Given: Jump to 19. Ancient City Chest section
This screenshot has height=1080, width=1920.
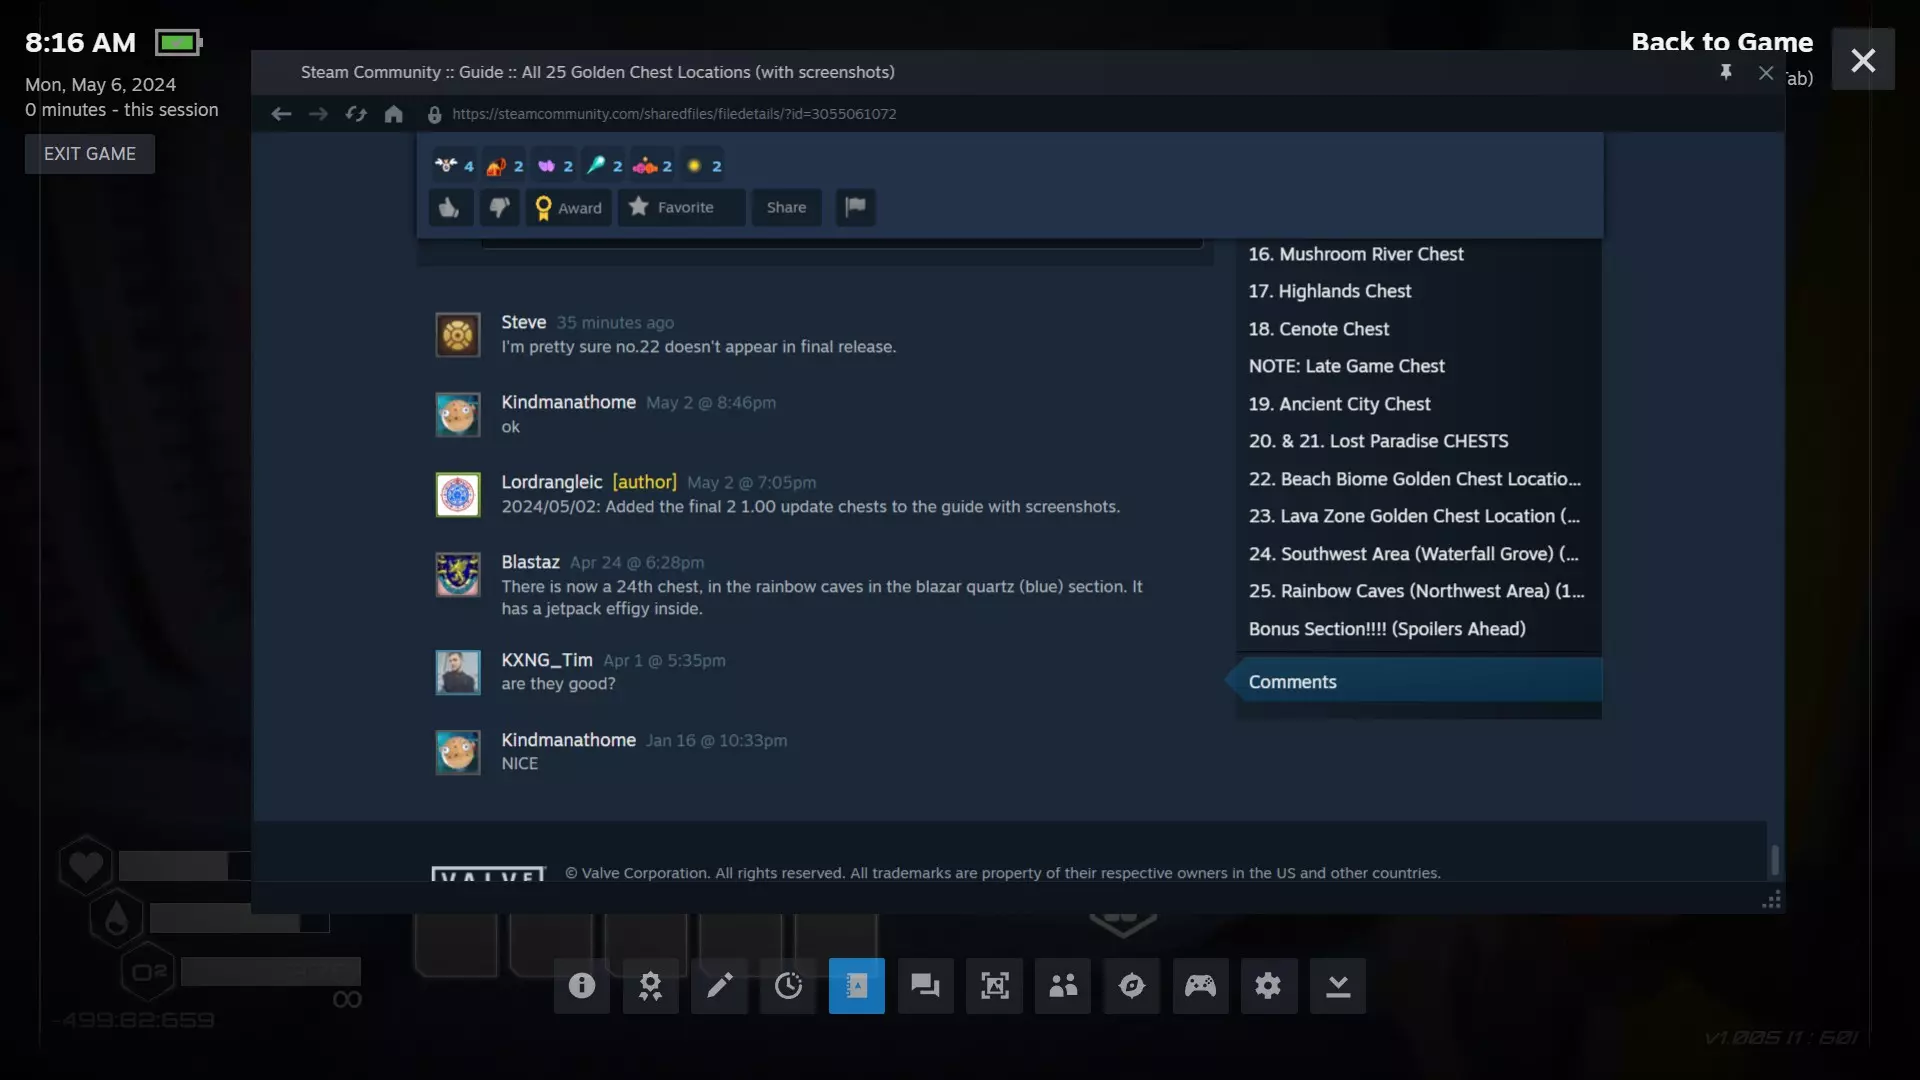Looking at the screenshot, I should pyautogui.click(x=1339, y=404).
